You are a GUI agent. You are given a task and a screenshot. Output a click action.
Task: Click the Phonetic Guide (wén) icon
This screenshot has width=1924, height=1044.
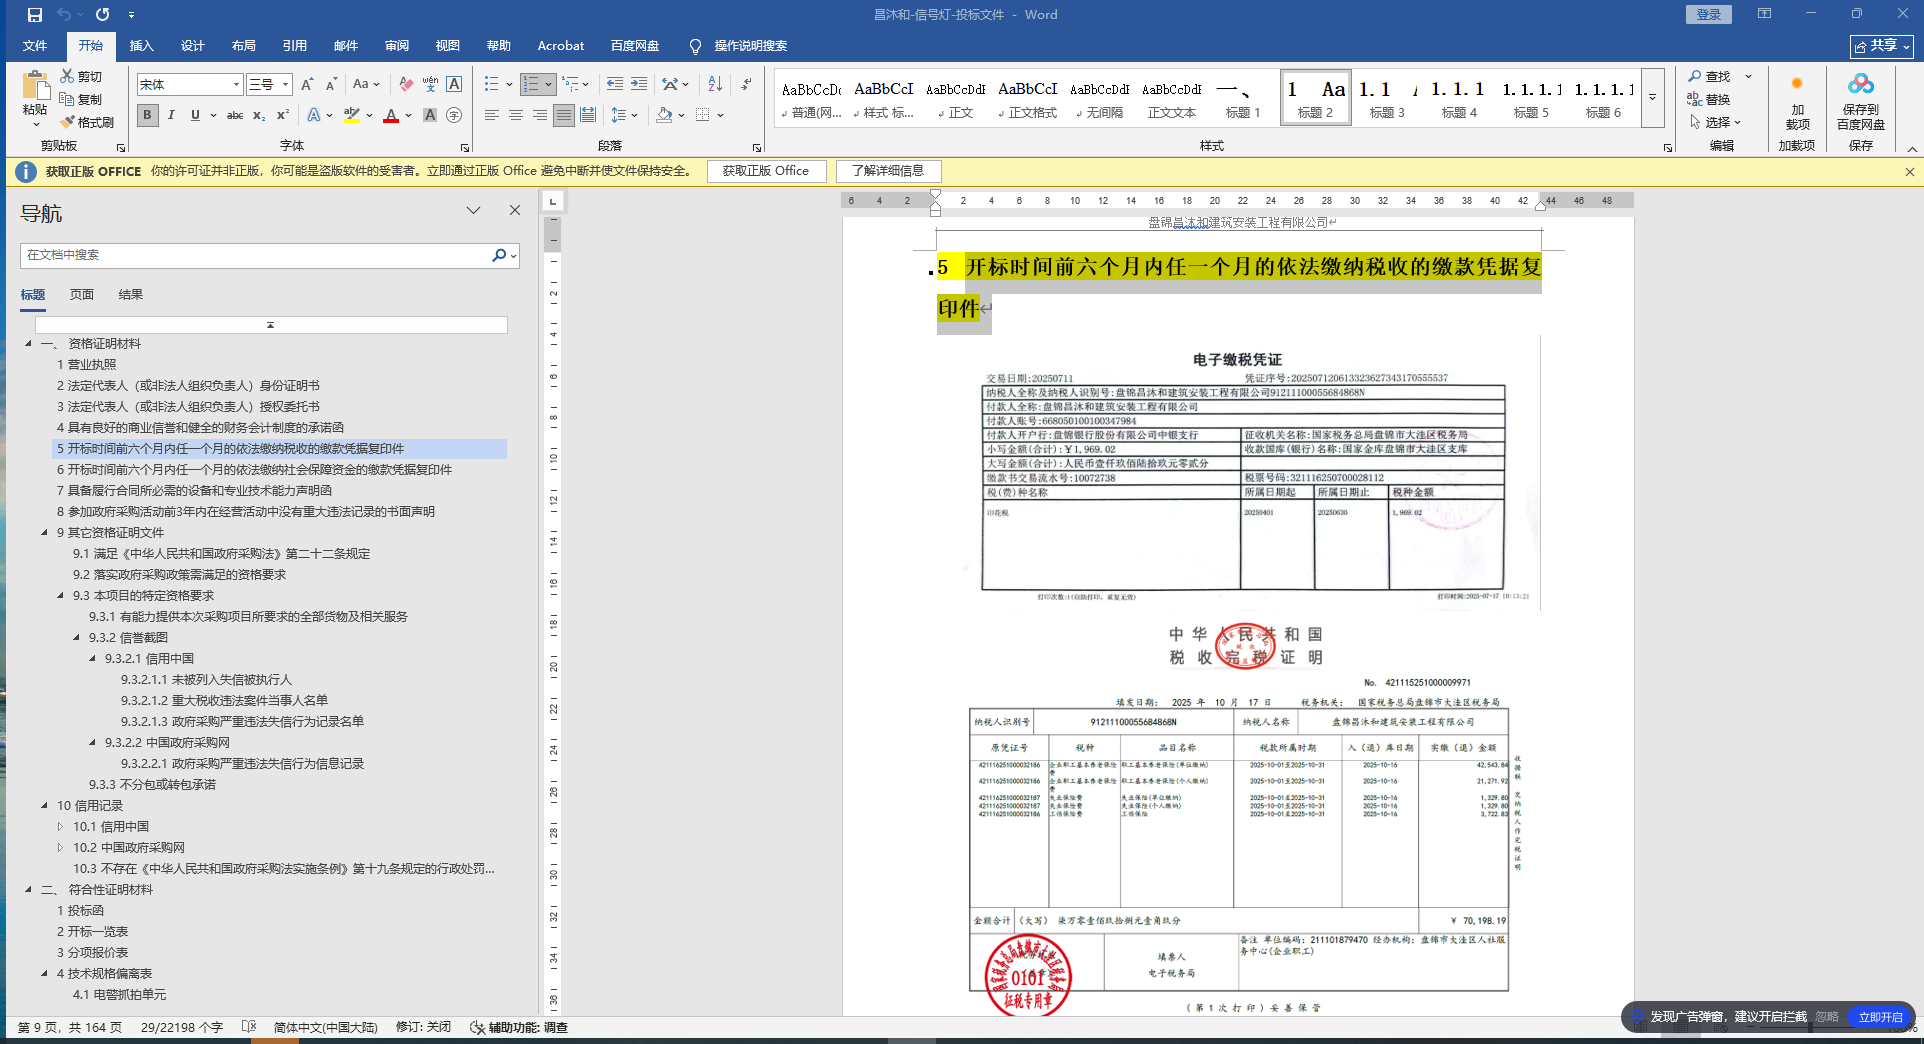click(x=430, y=84)
